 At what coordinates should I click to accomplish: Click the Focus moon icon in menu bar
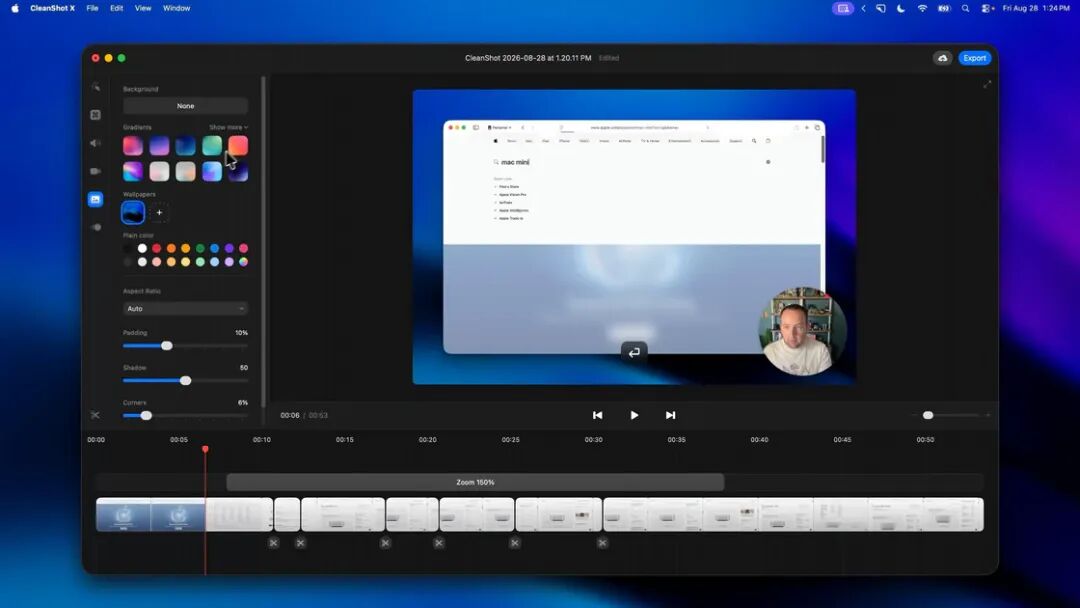tap(901, 8)
